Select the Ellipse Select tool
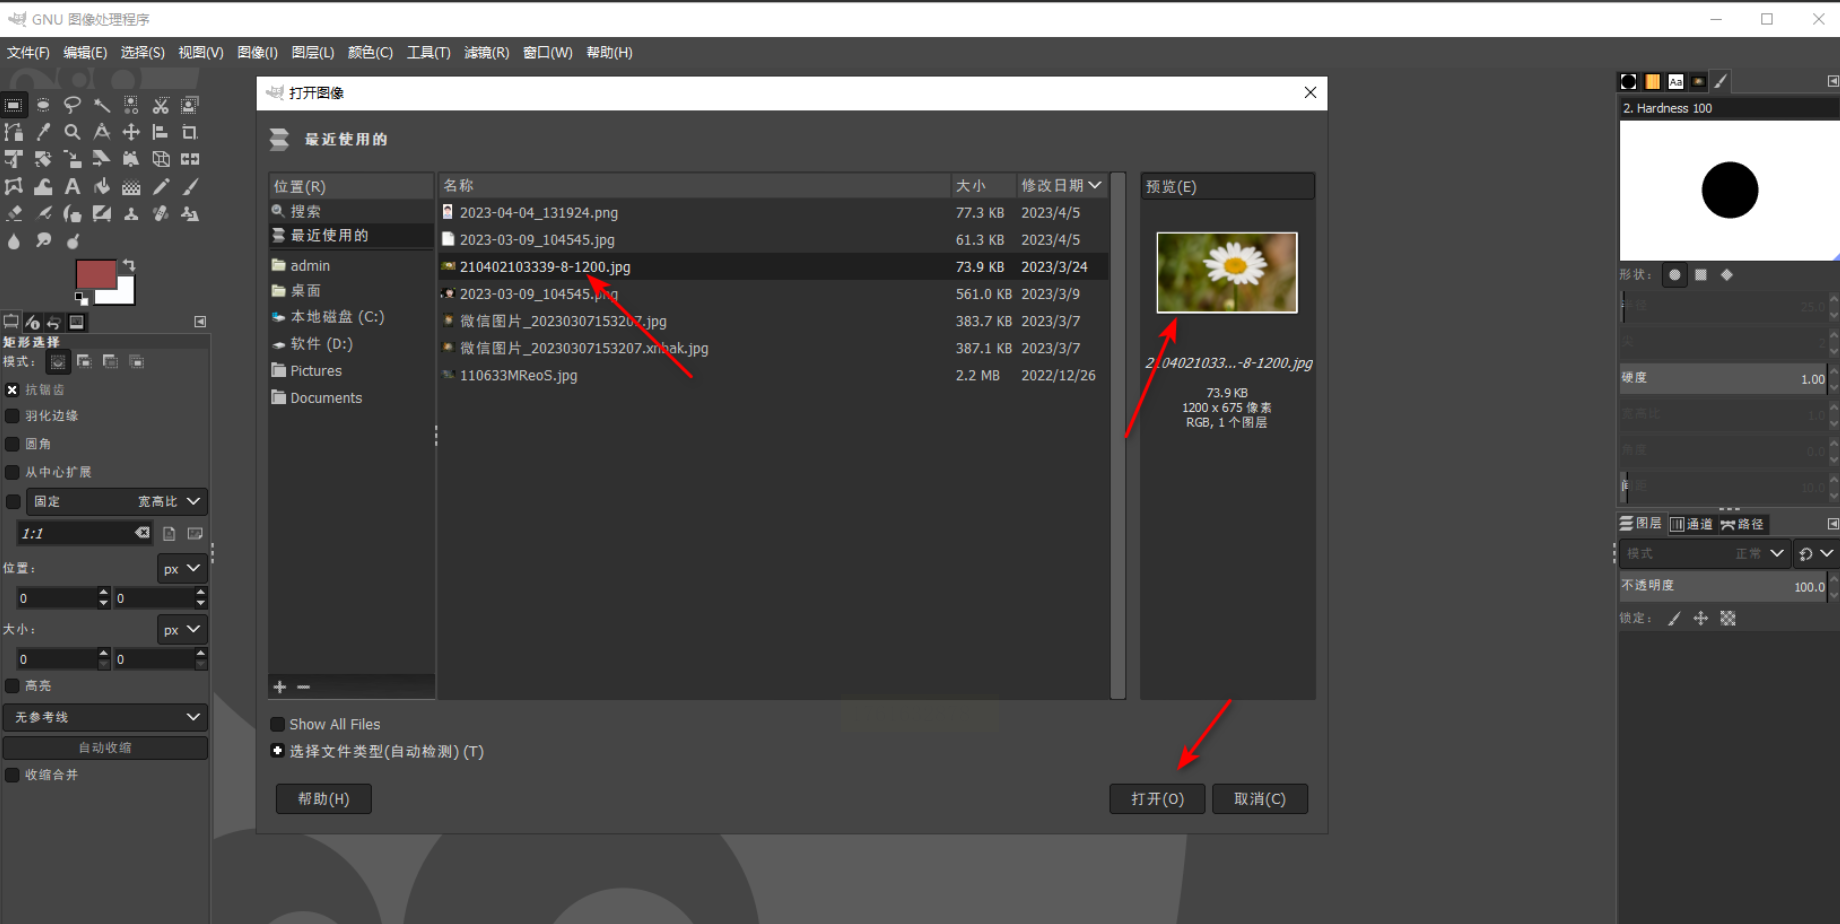 (x=43, y=105)
